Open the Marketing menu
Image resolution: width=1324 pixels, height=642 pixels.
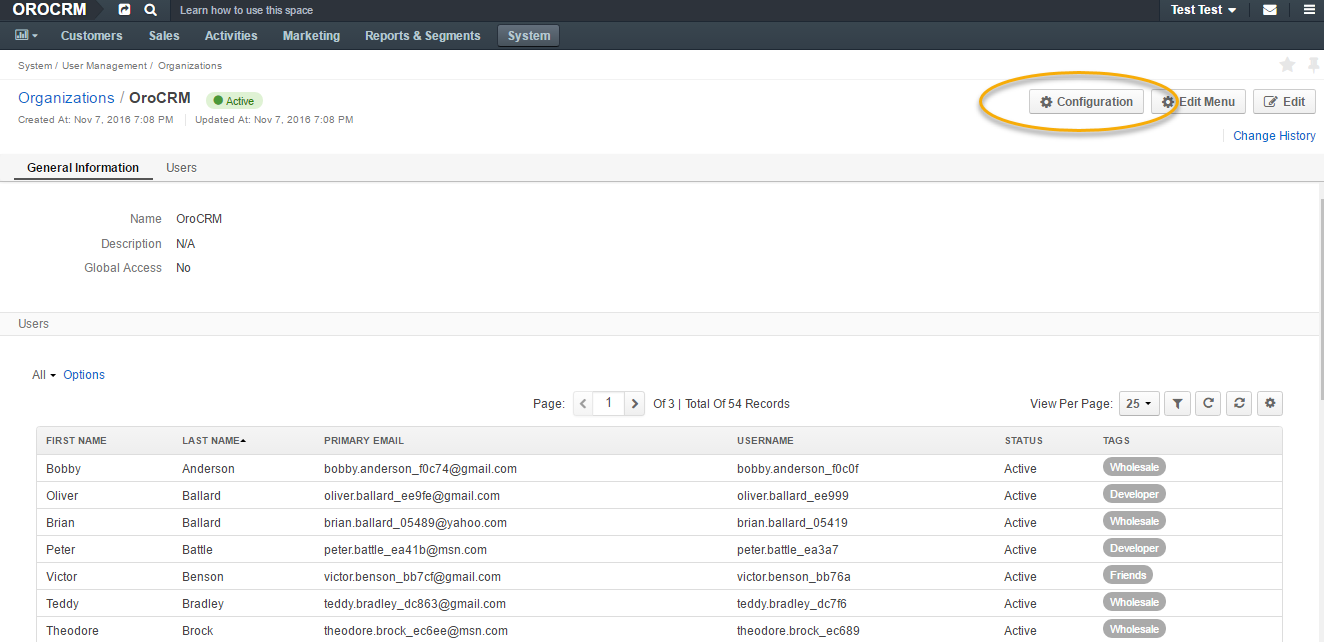pos(311,36)
